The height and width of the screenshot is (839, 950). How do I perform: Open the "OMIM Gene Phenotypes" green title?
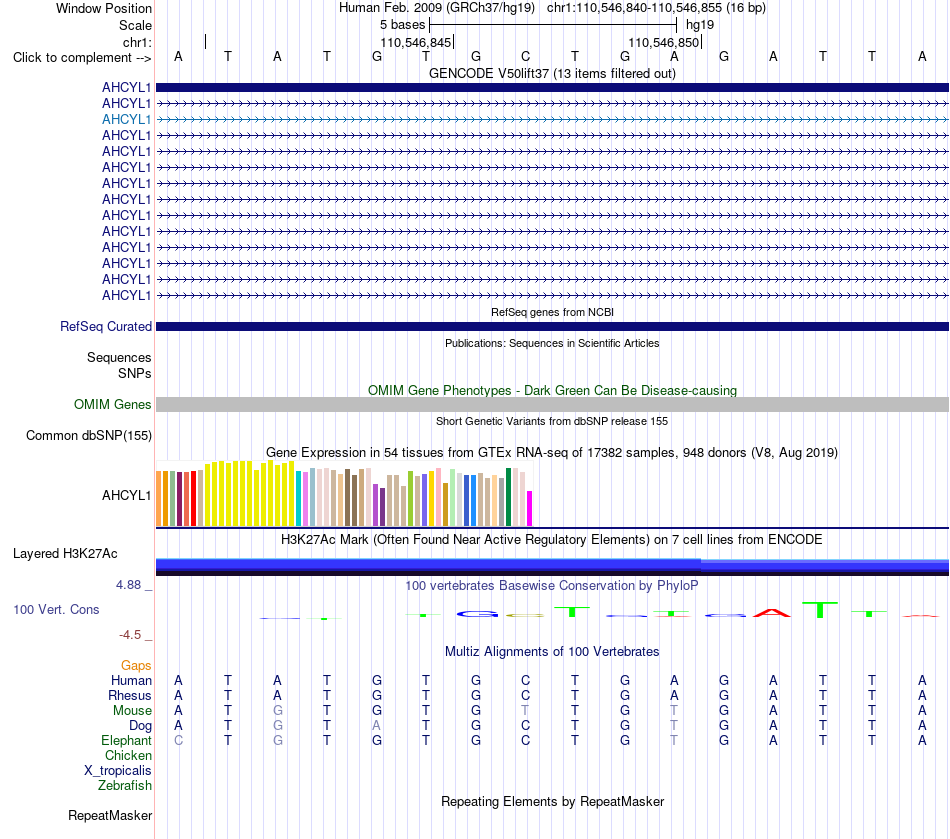(552, 390)
